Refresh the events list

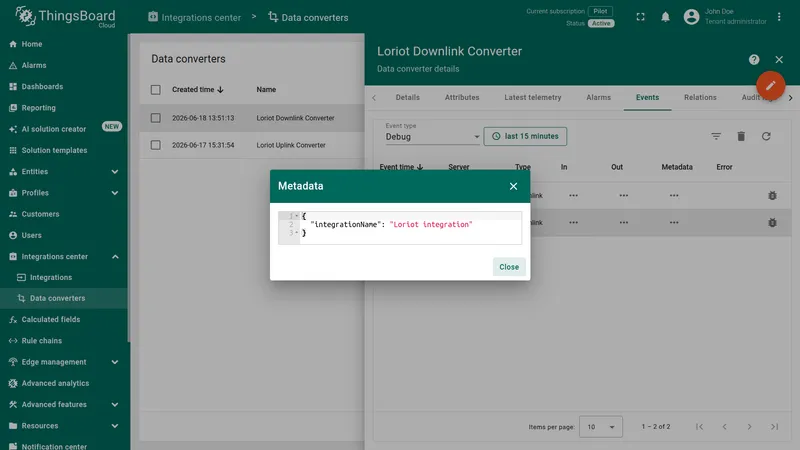[x=766, y=136]
